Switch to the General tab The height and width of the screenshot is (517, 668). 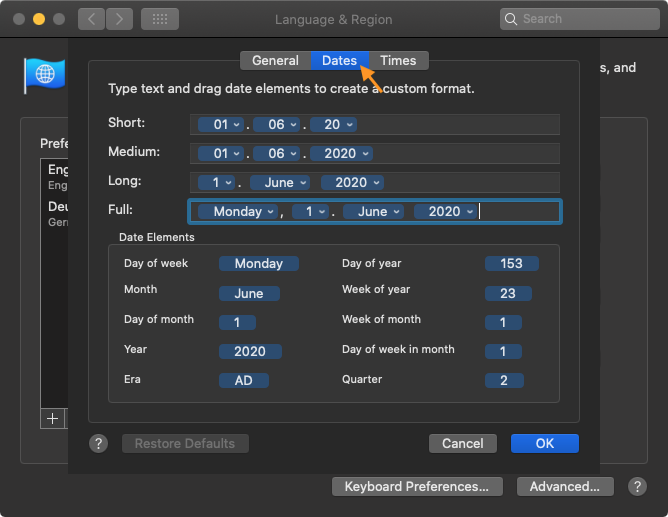tap(275, 60)
